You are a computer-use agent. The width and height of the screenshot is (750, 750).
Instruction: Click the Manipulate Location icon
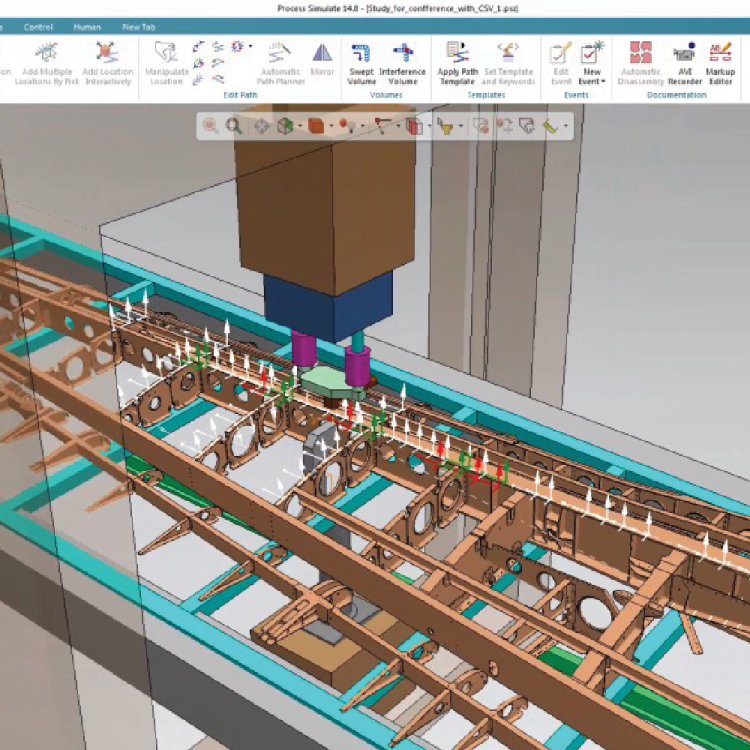[167, 62]
